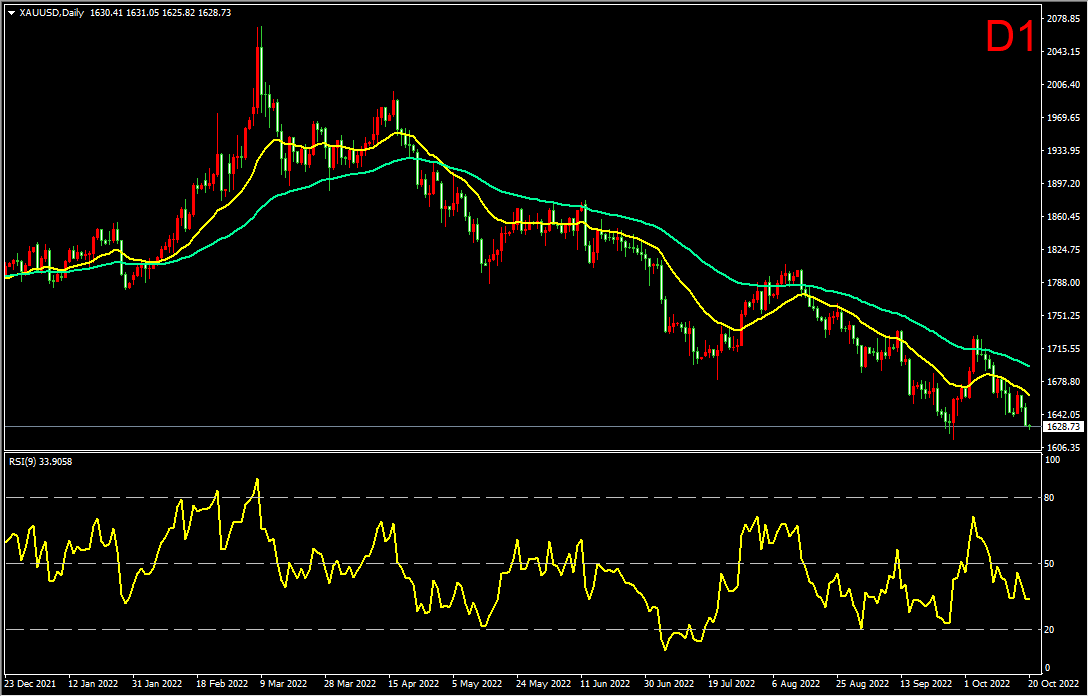Image resolution: width=1089 pixels, height=697 pixels.
Task: Click the 15 Apr 2022 date label
Action: (415, 684)
